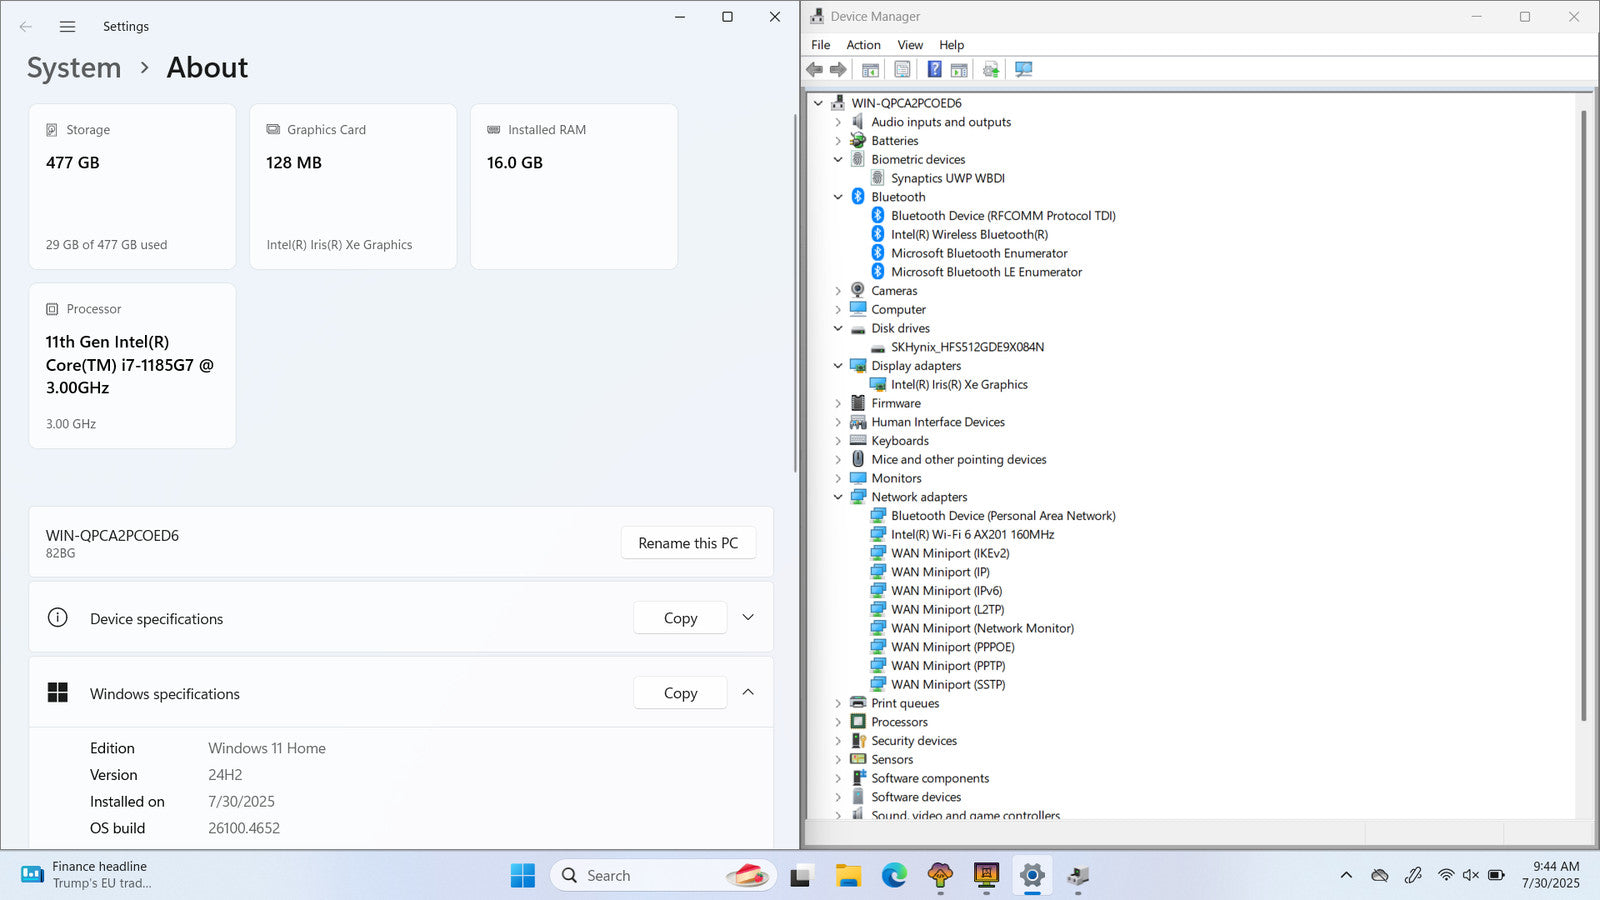Click the Help toolbar icon in Device Manager

(x=934, y=69)
